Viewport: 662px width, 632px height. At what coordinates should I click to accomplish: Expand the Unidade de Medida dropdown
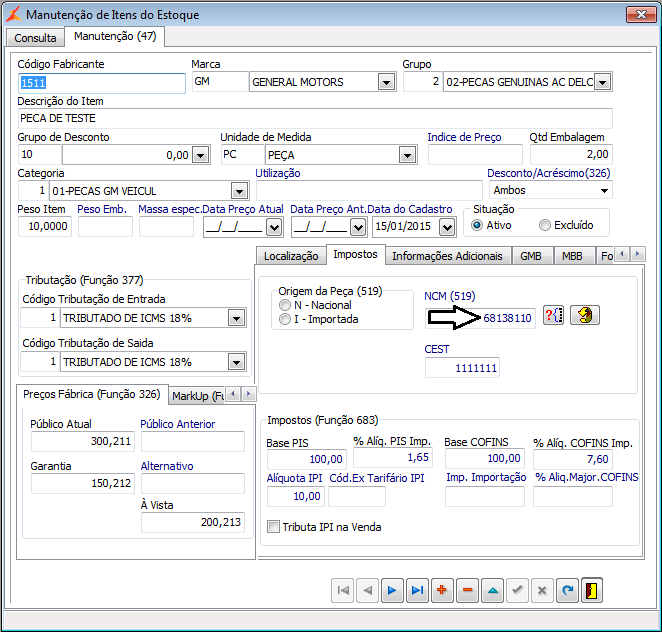point(407,155)
